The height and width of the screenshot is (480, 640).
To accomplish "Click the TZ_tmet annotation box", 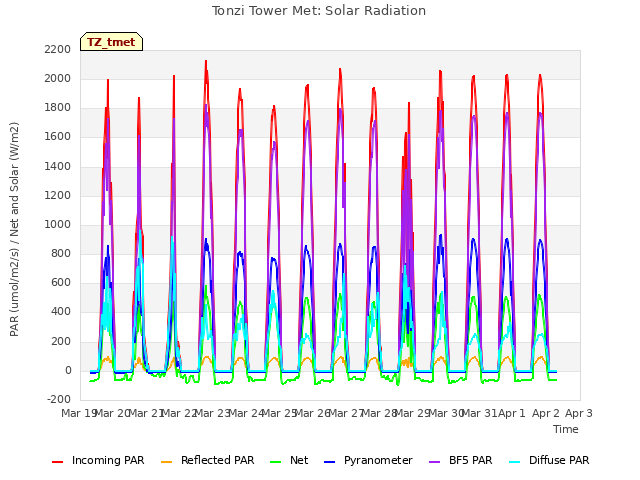I will tap(111, 42).
